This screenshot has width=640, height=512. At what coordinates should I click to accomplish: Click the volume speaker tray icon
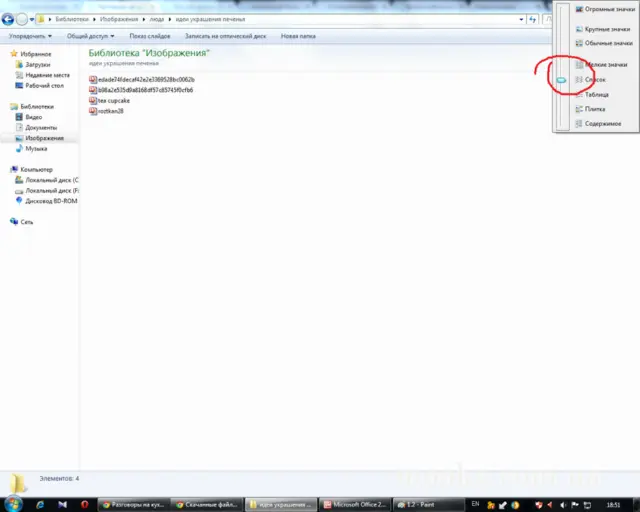click(x=563, y=505)
